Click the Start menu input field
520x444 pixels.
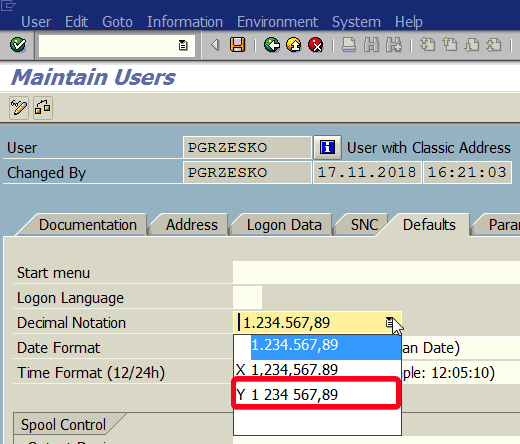coord(376,272)
